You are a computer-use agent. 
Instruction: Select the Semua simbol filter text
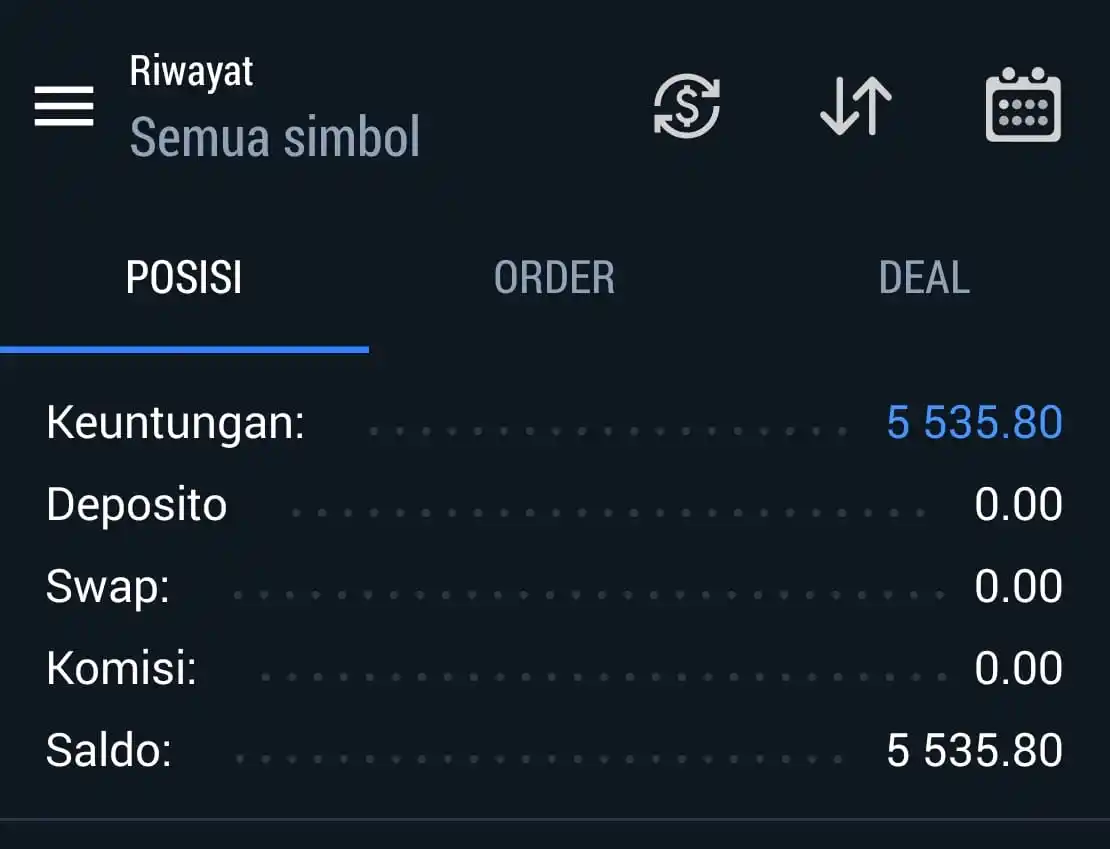tap(275, 137)
